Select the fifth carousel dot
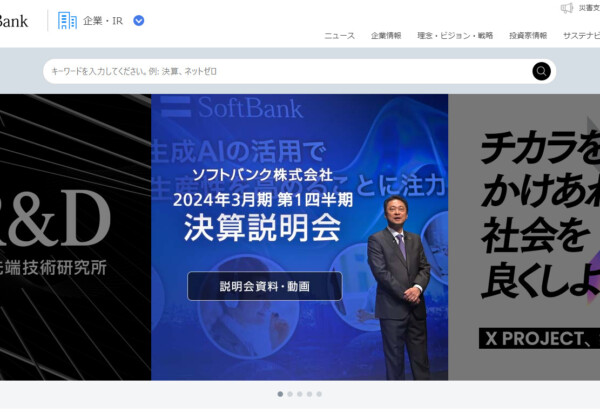 (319, 394)
